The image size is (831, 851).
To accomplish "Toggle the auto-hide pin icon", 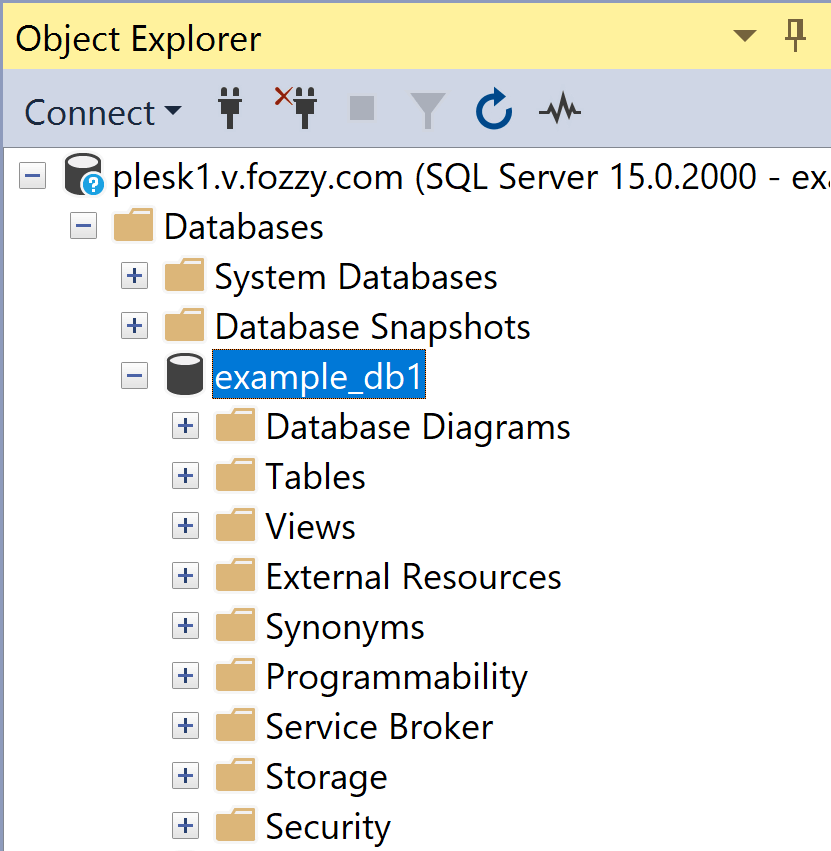I will click(796, 35).
